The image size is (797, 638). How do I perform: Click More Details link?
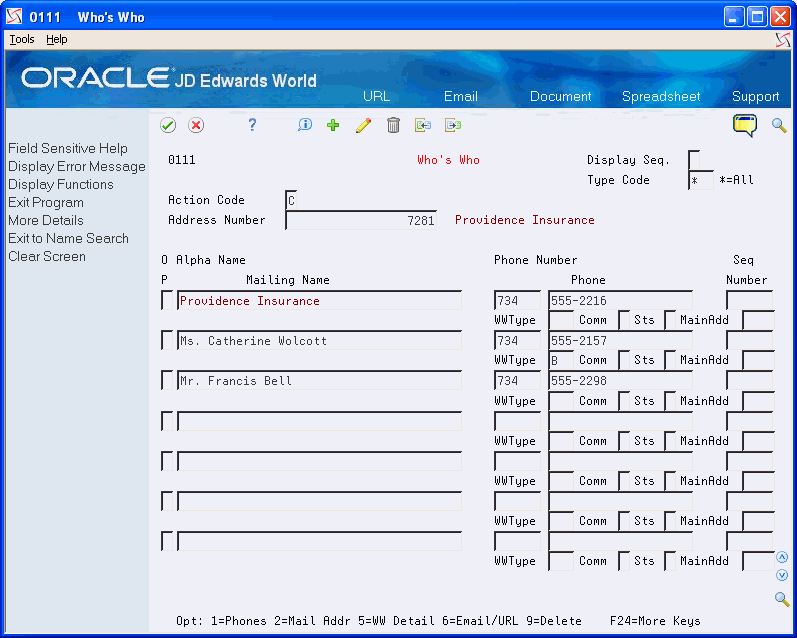coord(46,221)
